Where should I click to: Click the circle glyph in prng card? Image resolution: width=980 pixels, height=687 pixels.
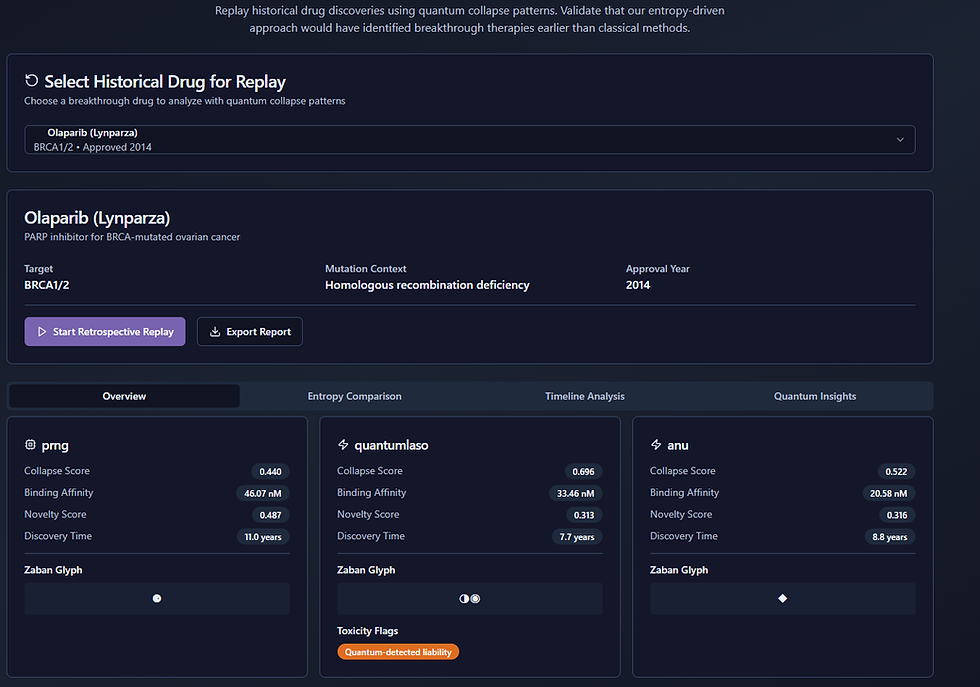click(157, 598)
